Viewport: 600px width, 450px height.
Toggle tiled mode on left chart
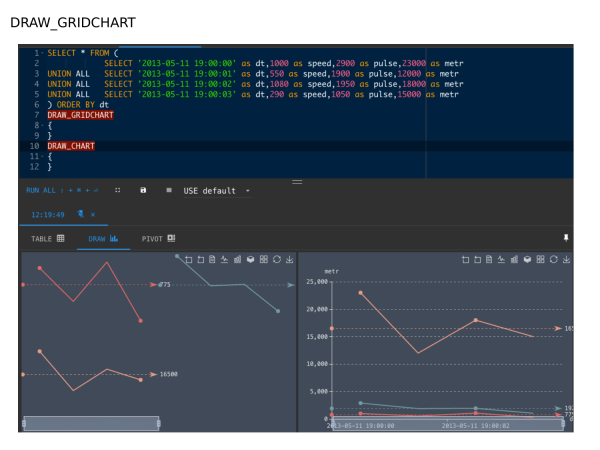click(x=263, y=260)
